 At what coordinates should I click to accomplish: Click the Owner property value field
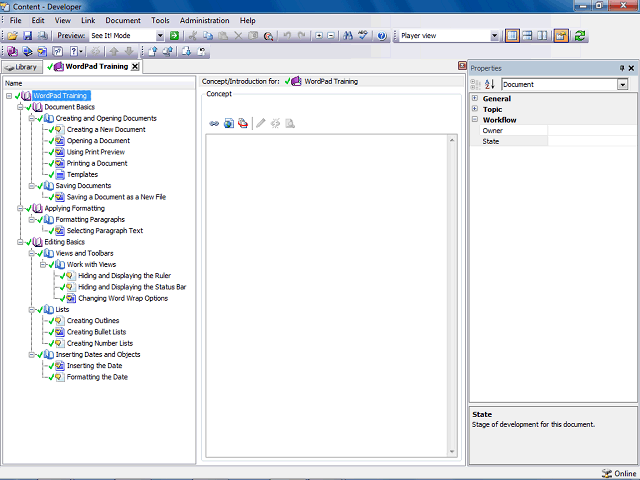(591, 131)
